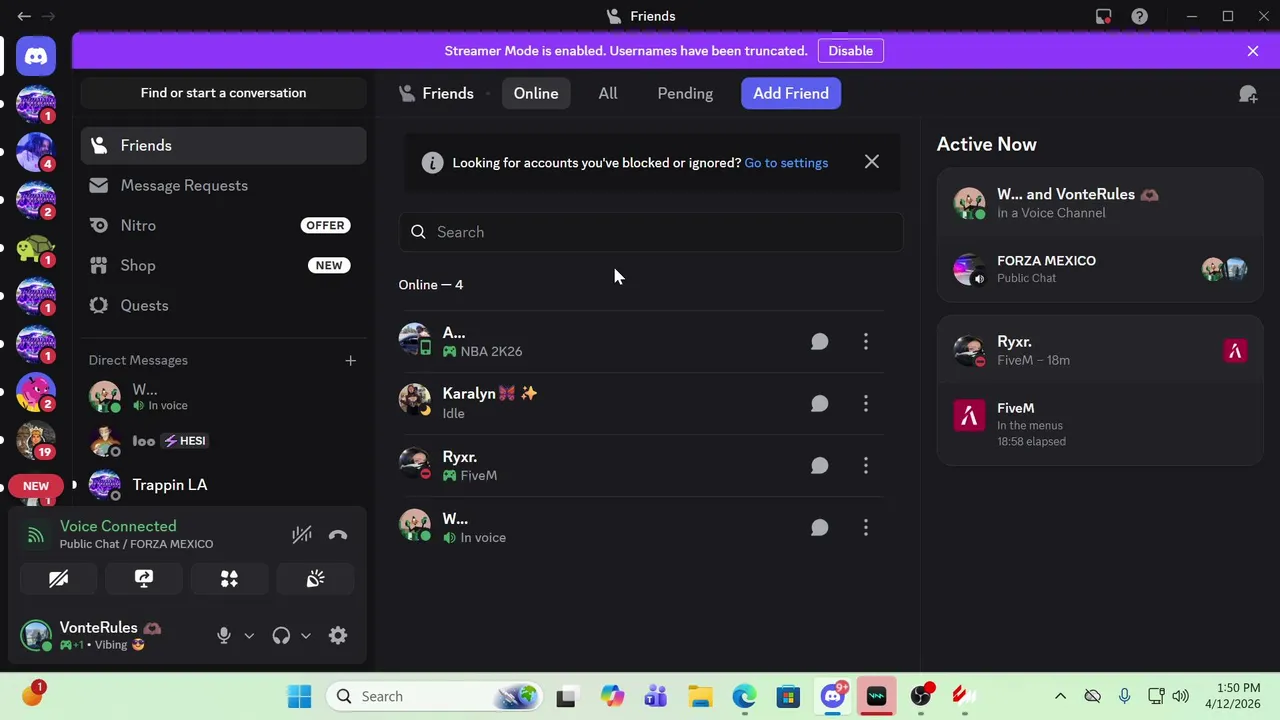Open the Shop
Screen dimensions: 1280x720
[x=224, y=266]
